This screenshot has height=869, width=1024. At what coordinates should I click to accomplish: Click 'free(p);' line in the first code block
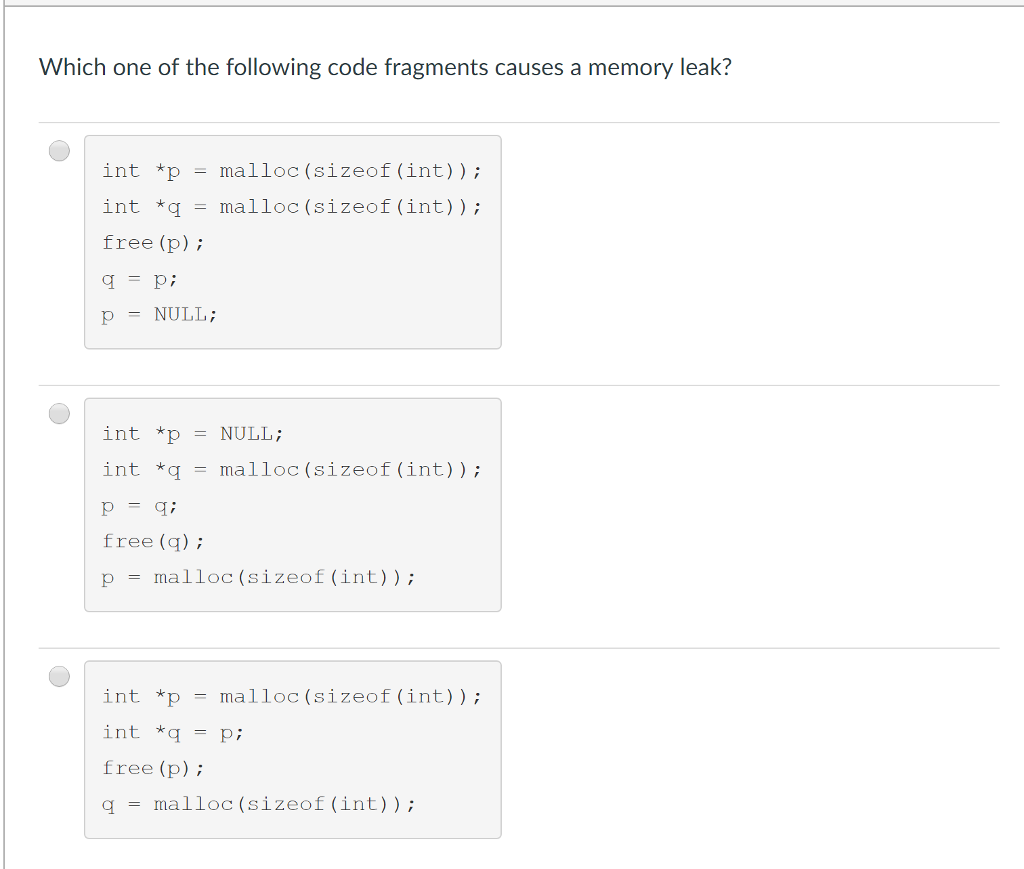coord(153,243)
